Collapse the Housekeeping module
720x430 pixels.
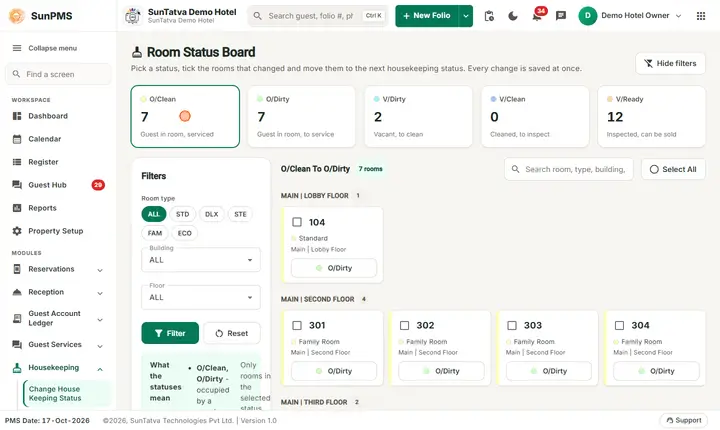point(100,369)
